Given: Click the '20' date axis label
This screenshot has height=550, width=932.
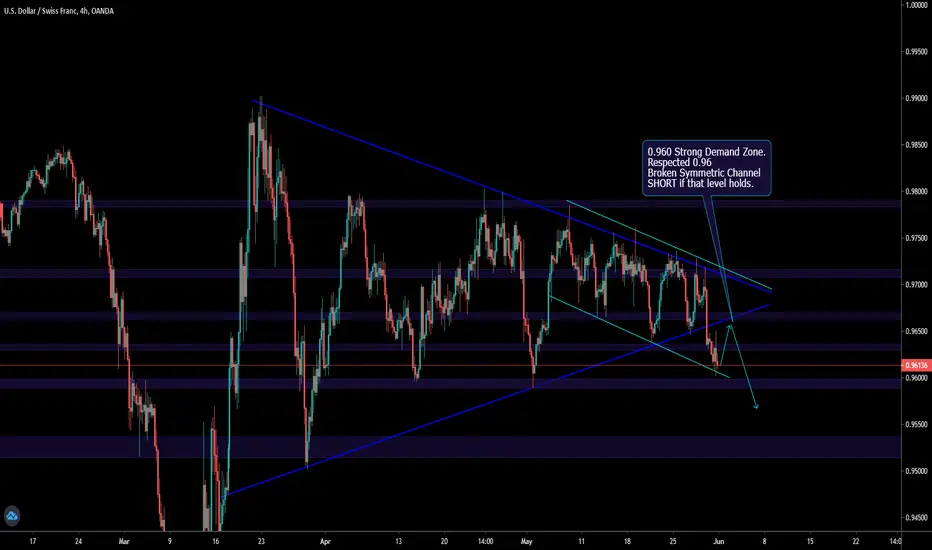Looking at the screenshot, I should (x=444, y=541).
